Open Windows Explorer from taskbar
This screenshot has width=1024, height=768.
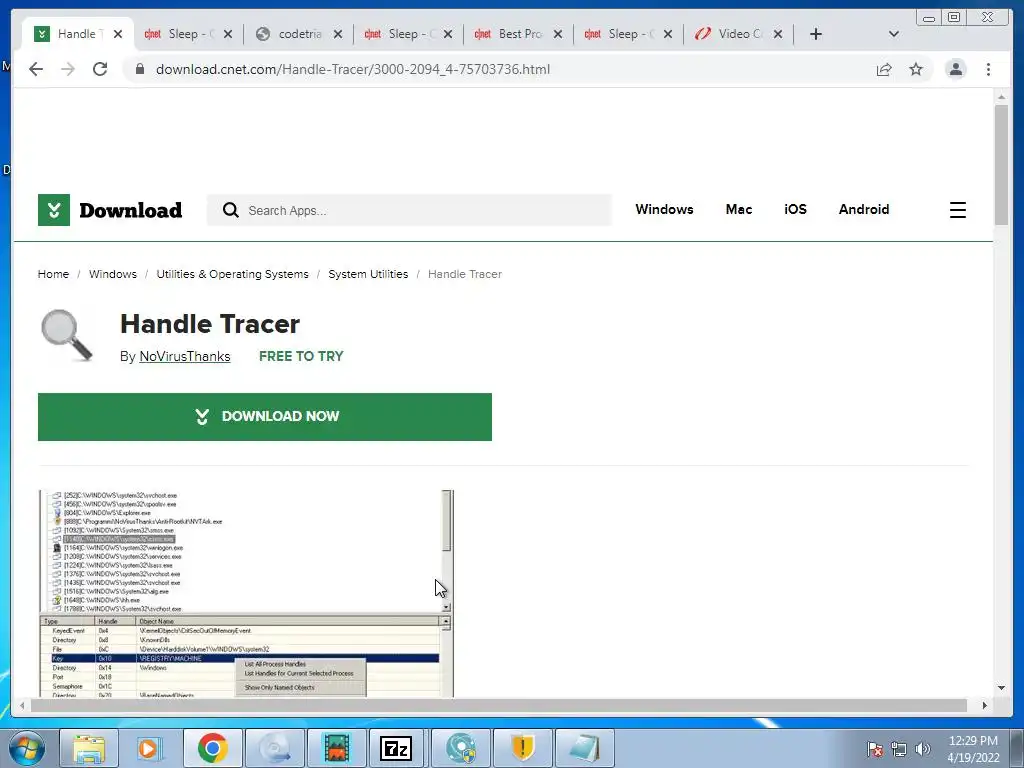(x=89, y=748)
